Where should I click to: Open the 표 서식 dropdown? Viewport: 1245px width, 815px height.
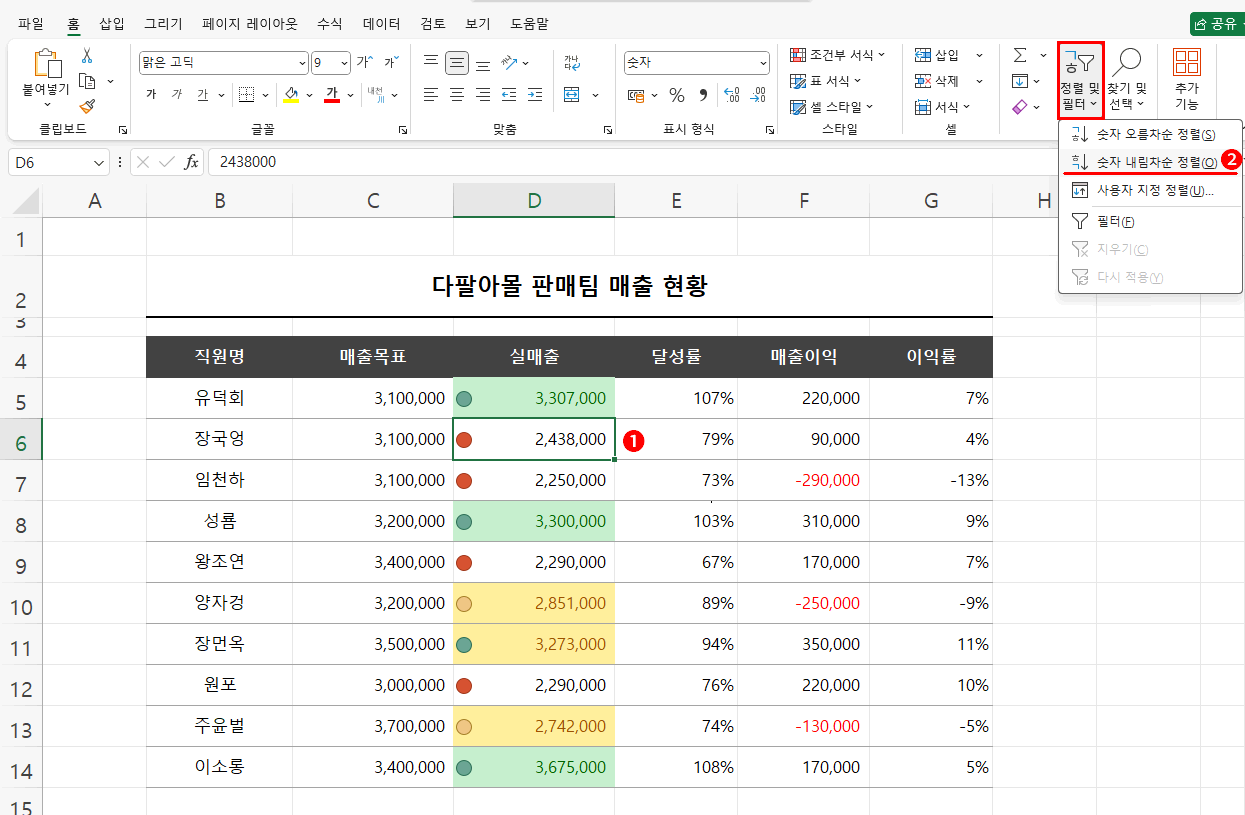coord(826,81)
